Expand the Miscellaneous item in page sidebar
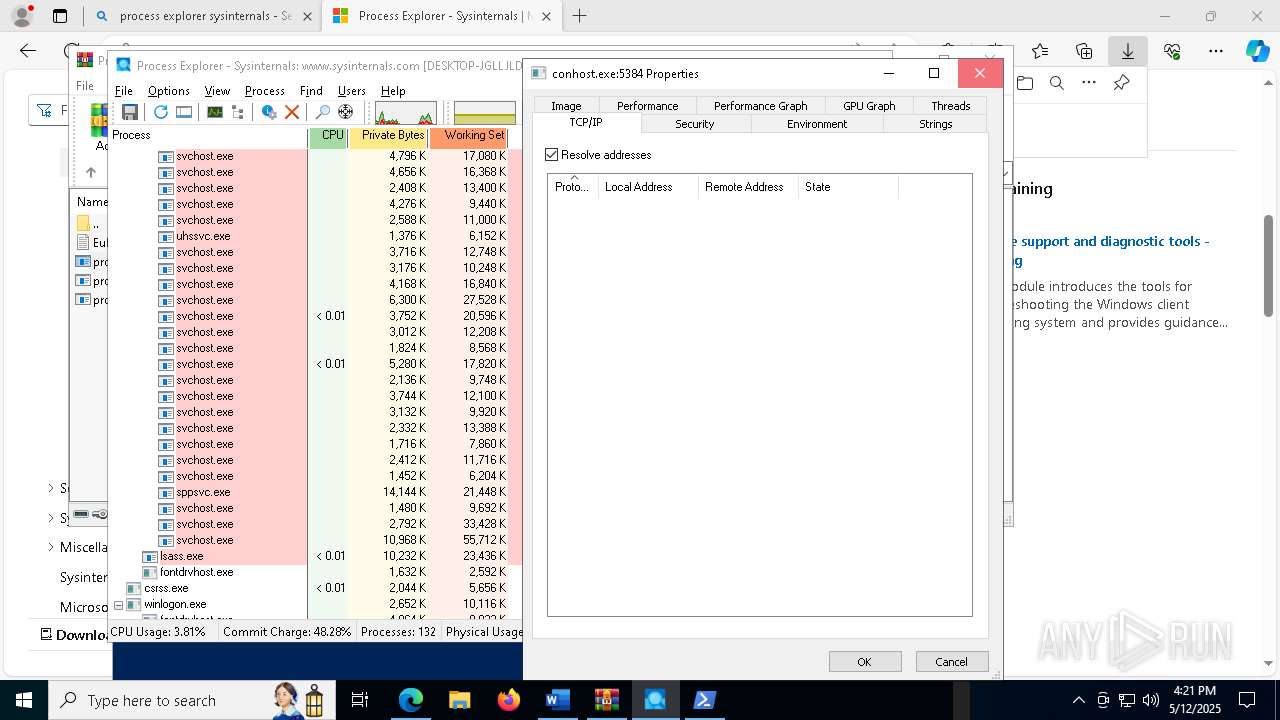 pyautogui.click(x=51, y=547)
